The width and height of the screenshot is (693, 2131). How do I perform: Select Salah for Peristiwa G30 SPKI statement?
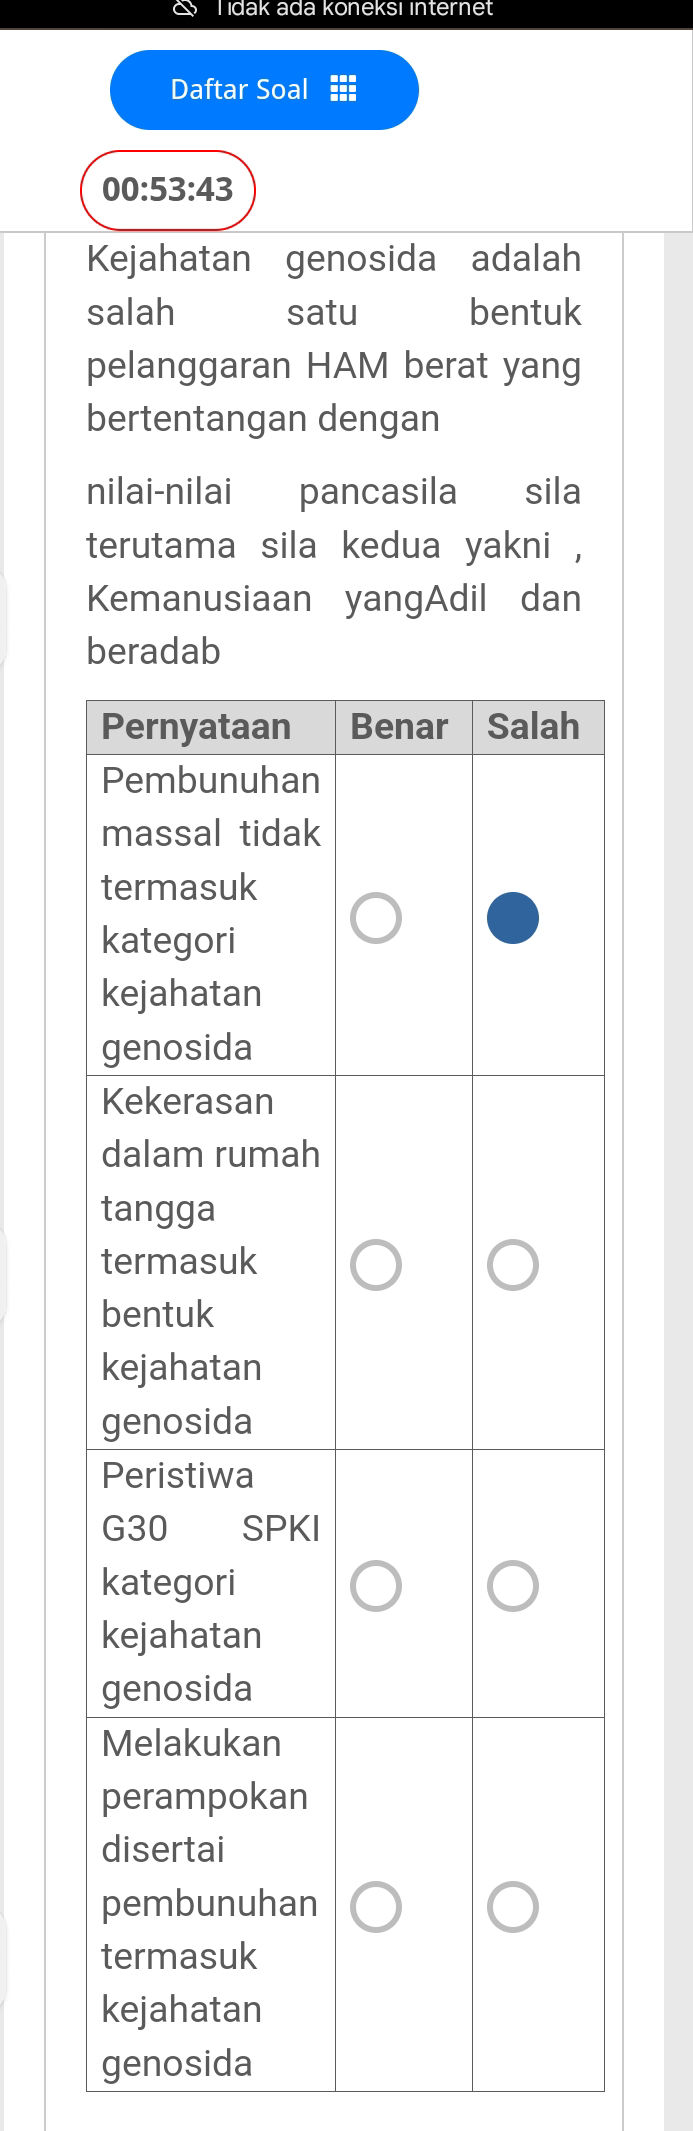[x=513, y=1585]
